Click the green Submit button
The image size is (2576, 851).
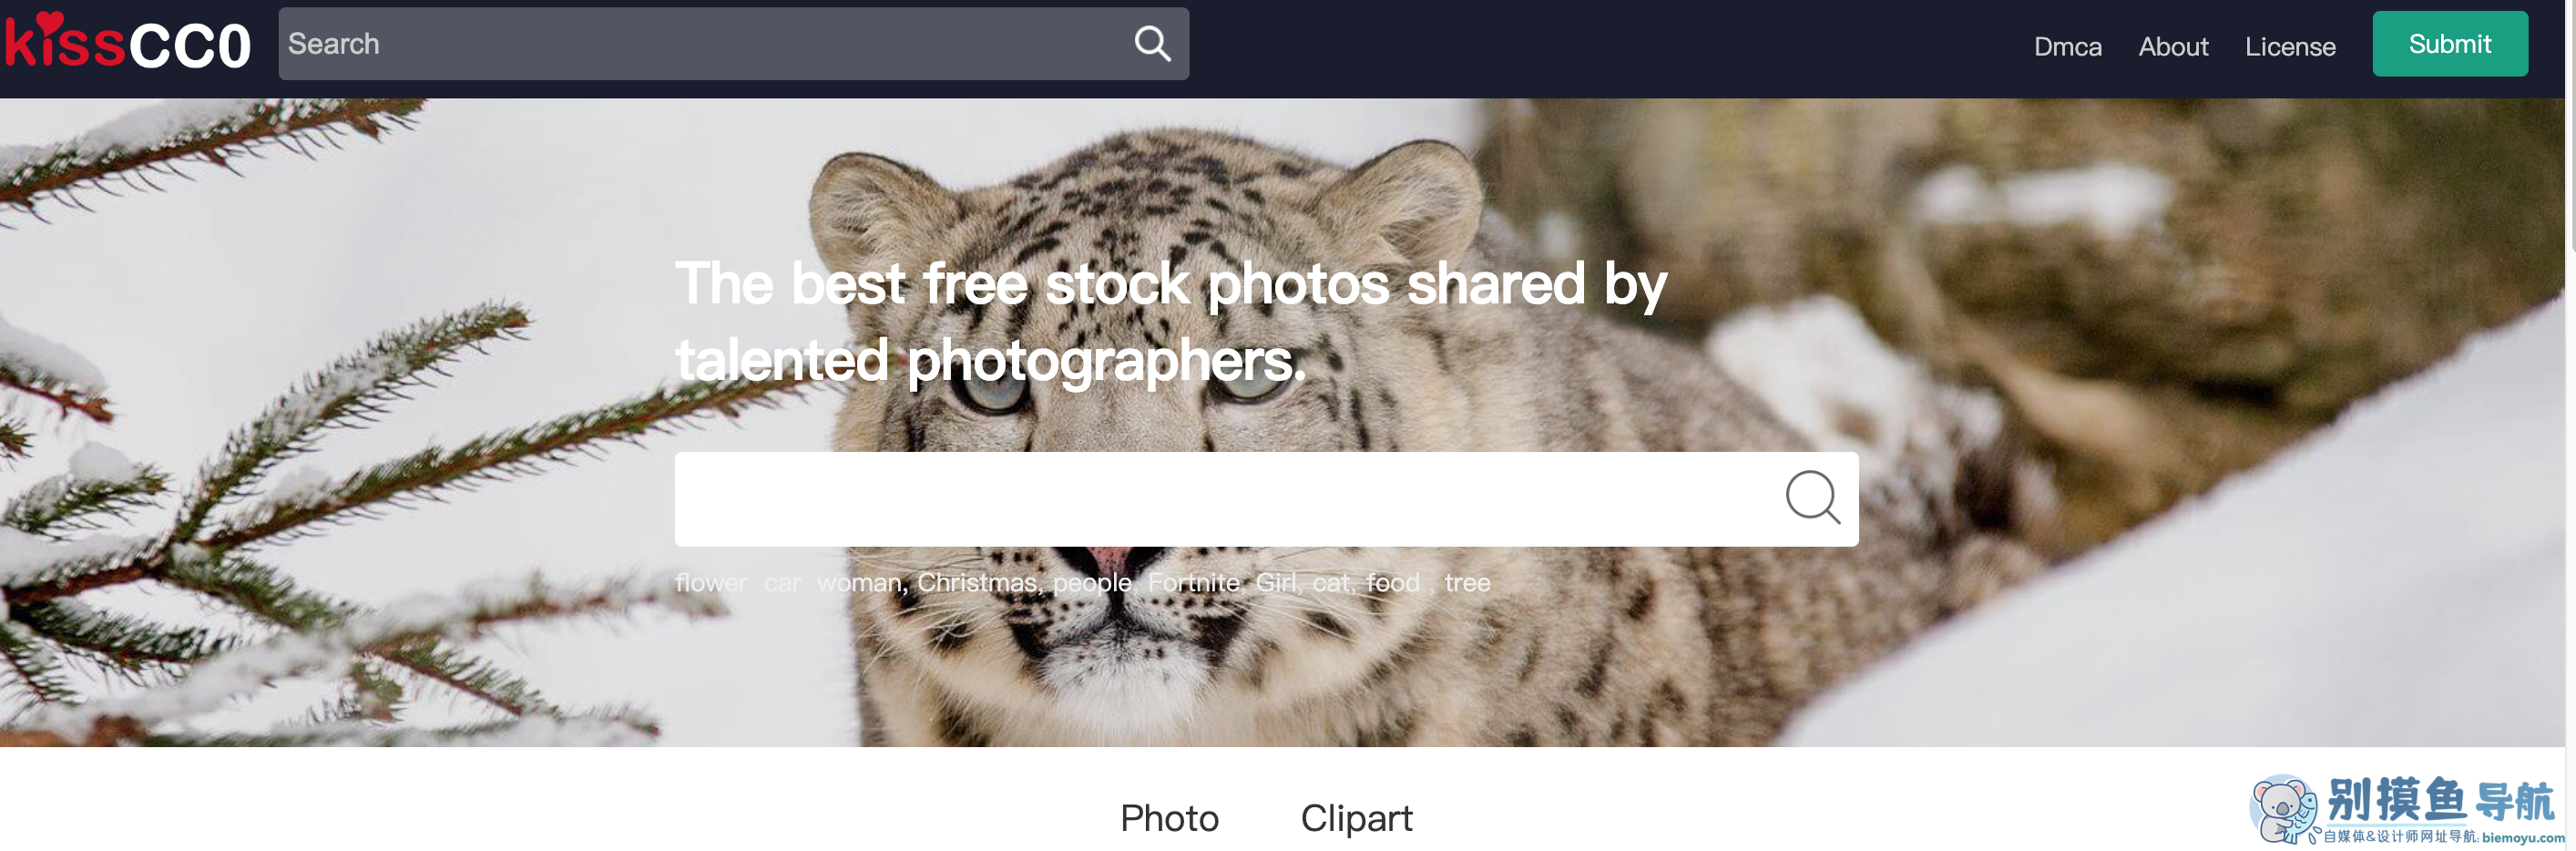[x=2450, y=44]
